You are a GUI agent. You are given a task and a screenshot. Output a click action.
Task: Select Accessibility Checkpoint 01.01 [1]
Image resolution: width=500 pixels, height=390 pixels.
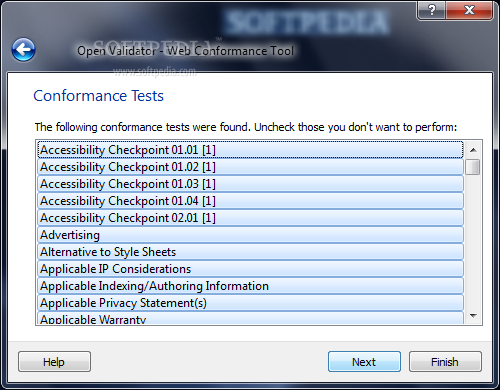pos(250,150)
